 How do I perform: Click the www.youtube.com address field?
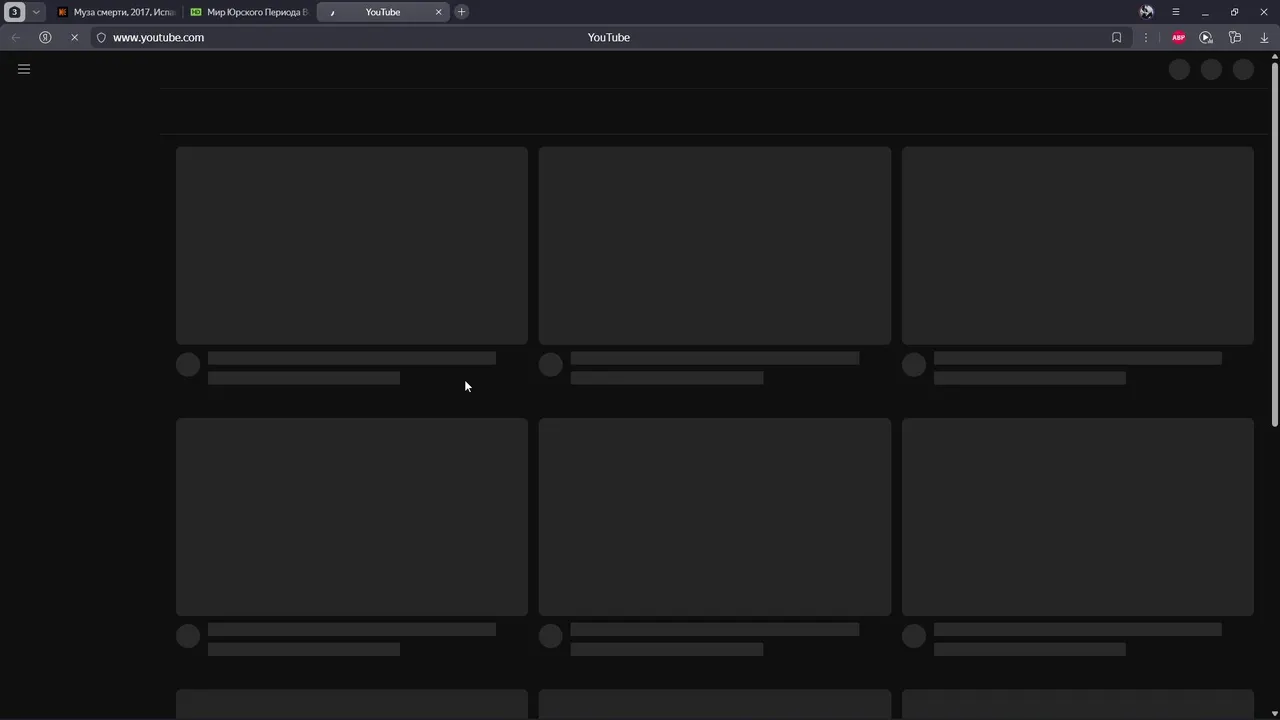click(158, 37)
